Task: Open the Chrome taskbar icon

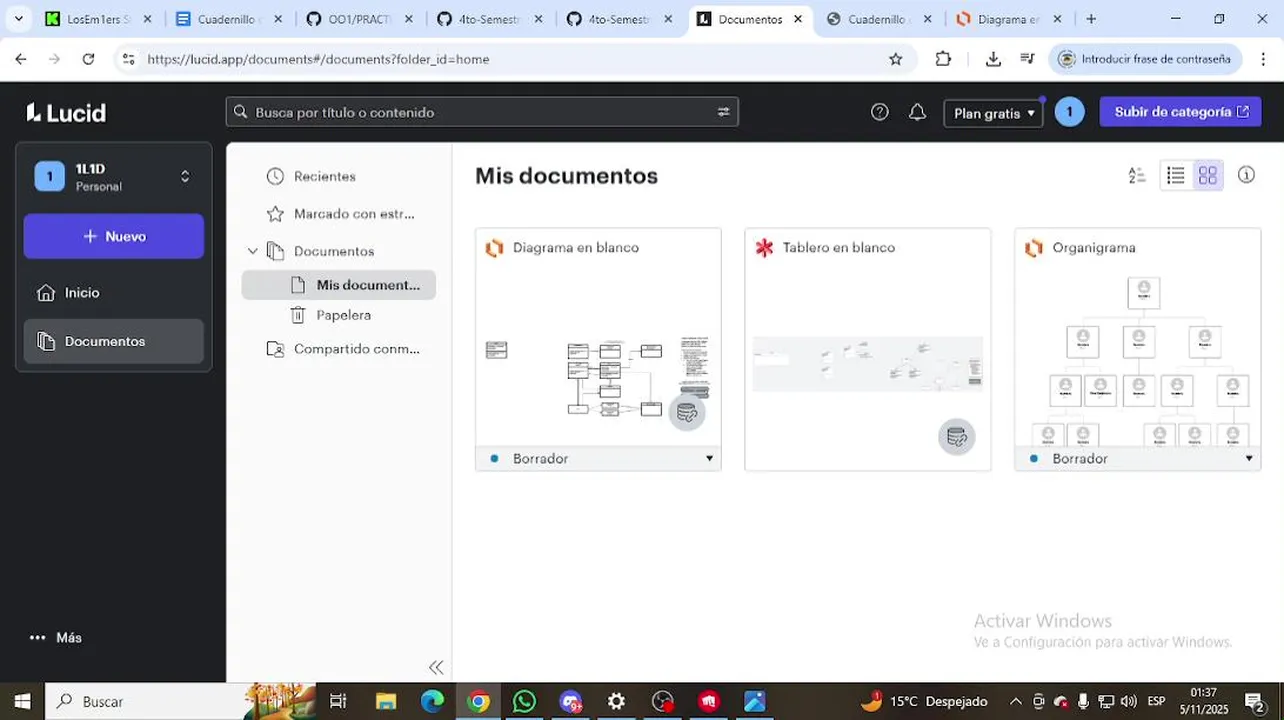Action: point(479,701)
